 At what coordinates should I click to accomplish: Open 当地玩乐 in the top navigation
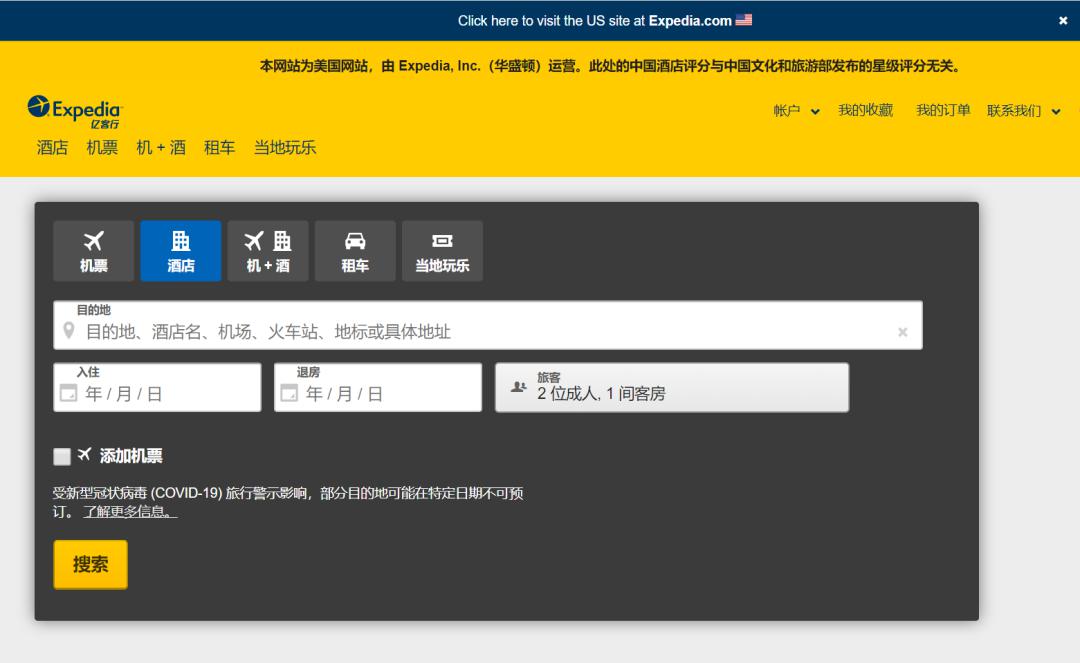[x=285, y=147]
